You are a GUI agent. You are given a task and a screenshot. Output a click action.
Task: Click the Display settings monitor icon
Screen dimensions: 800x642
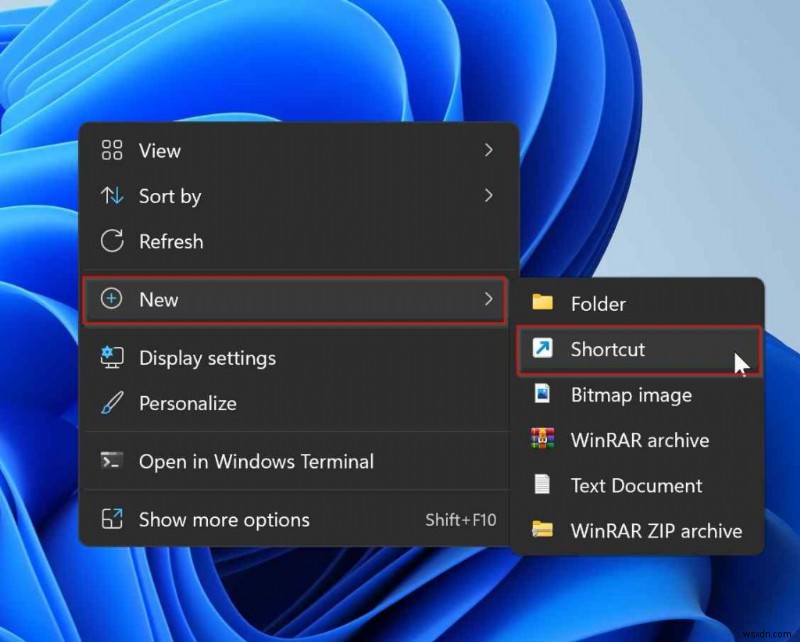coord(113,358)
